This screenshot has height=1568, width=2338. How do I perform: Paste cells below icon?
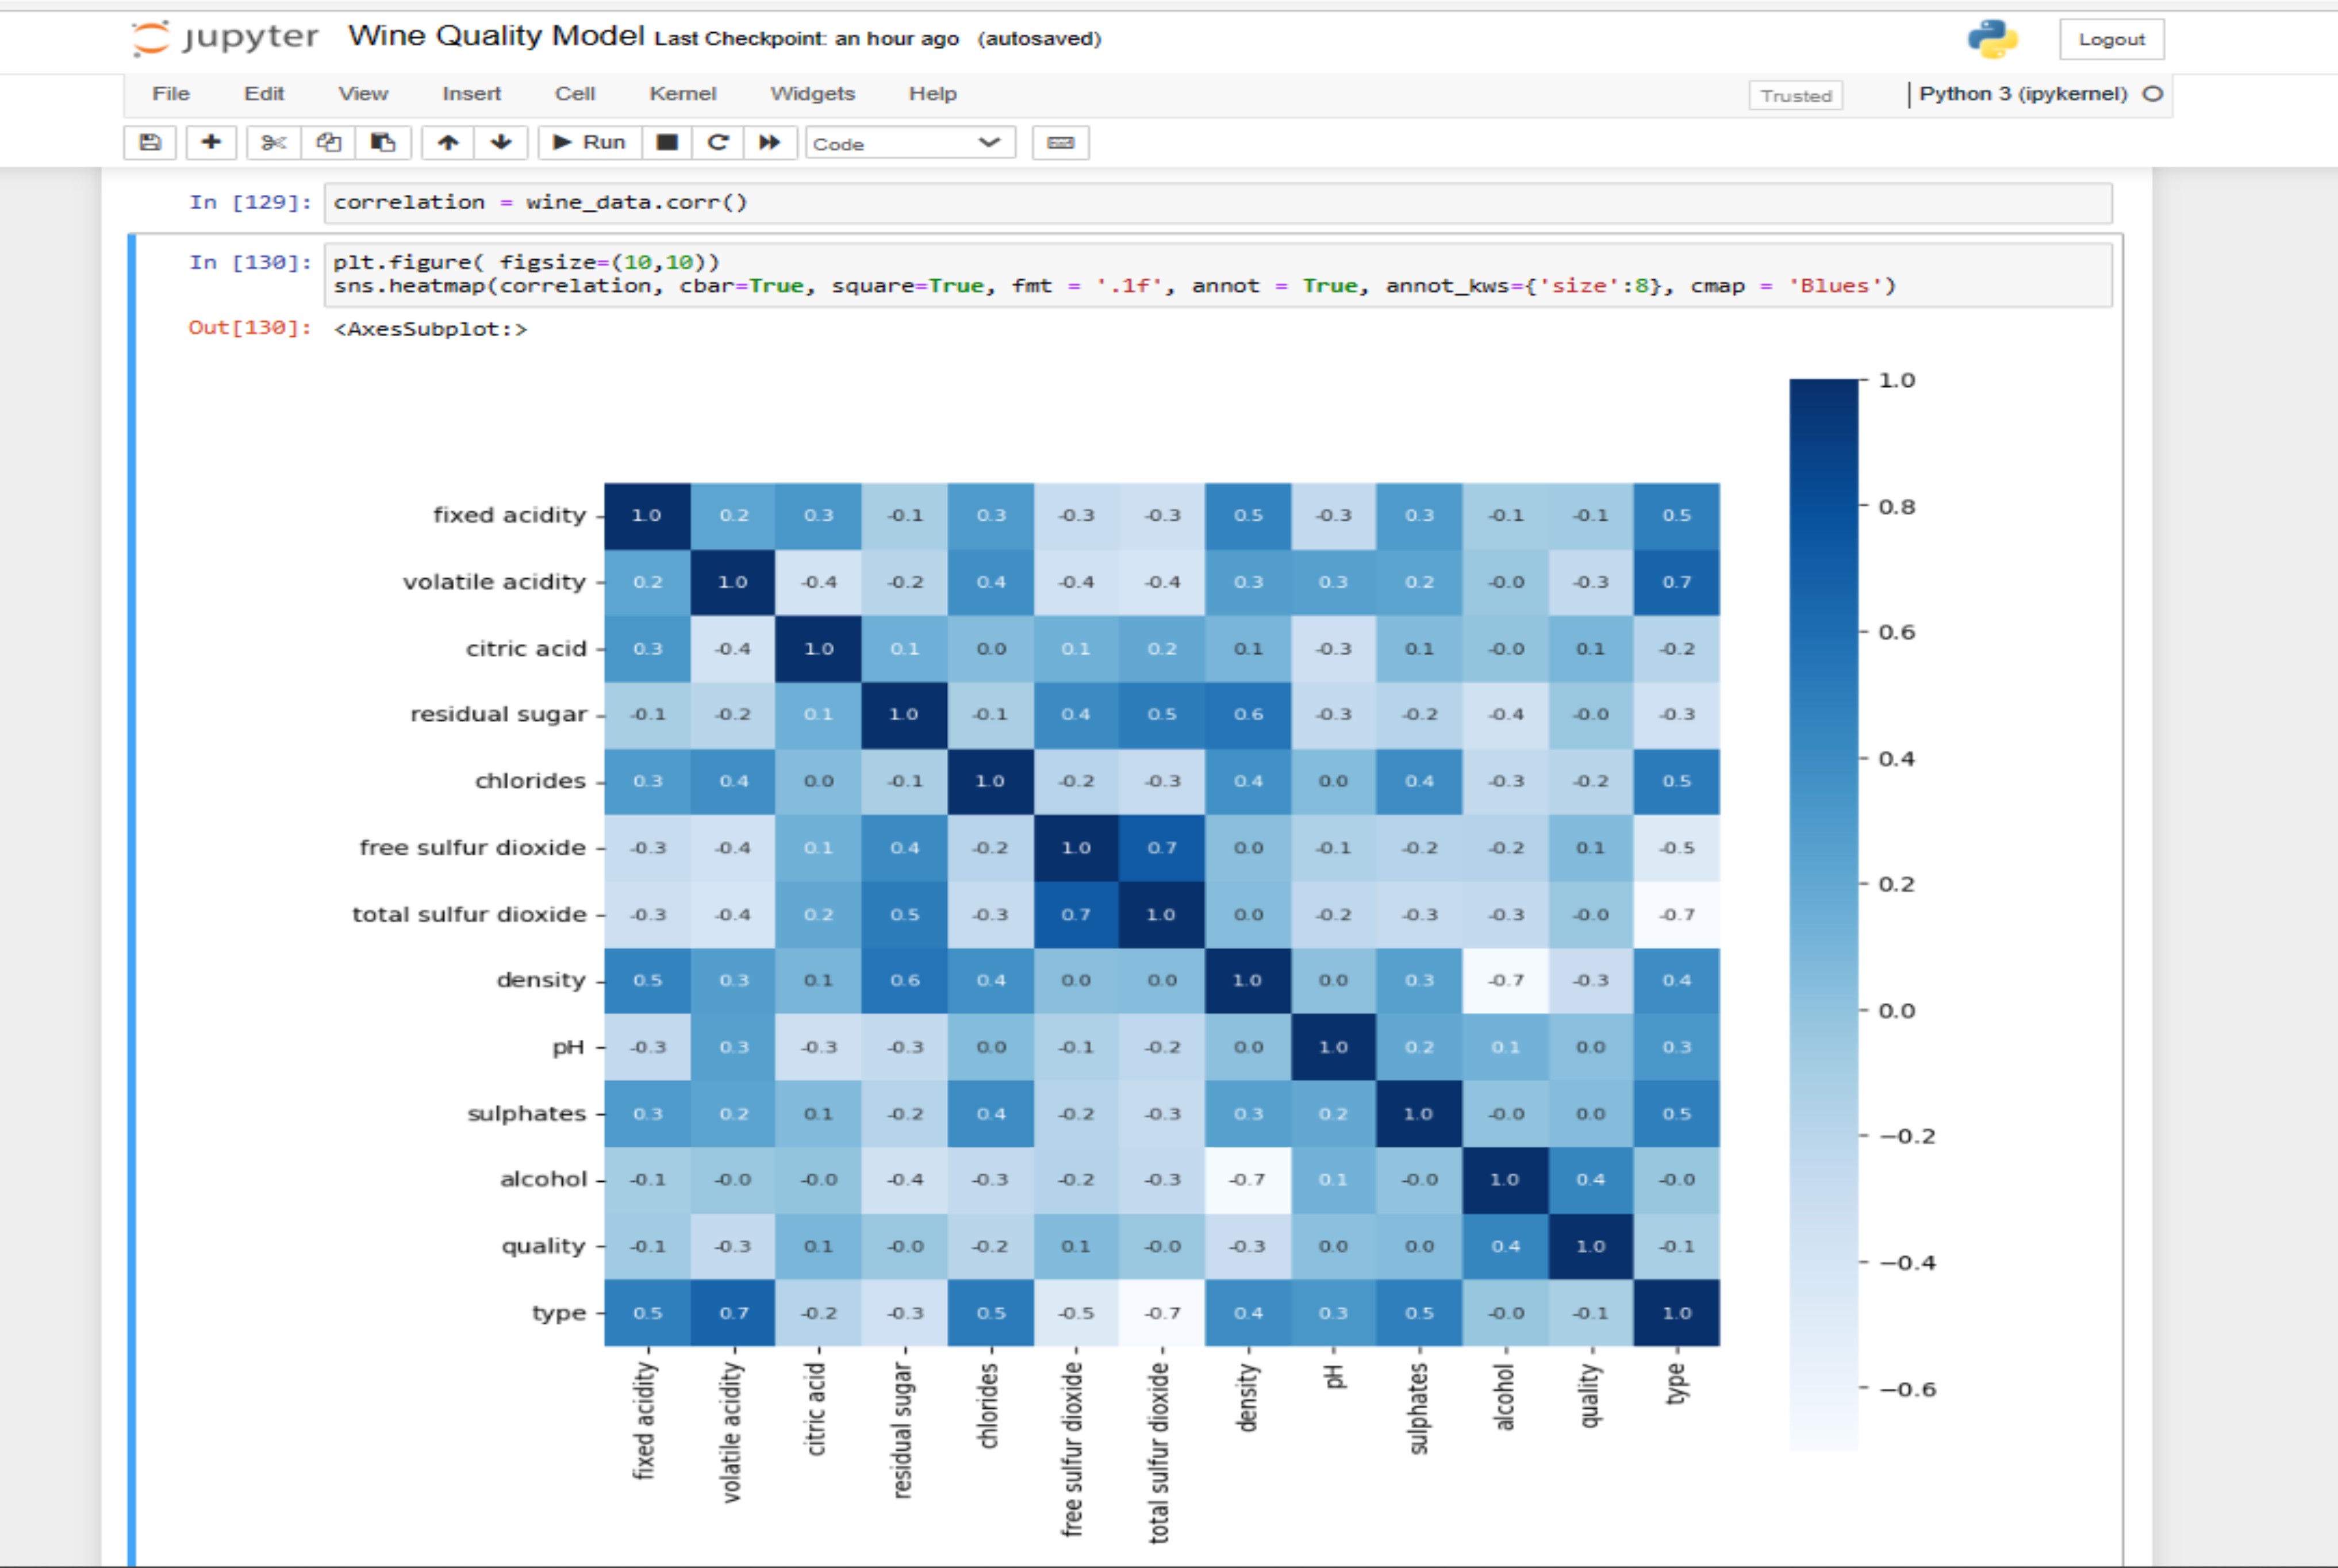click(x=383, y=143)
